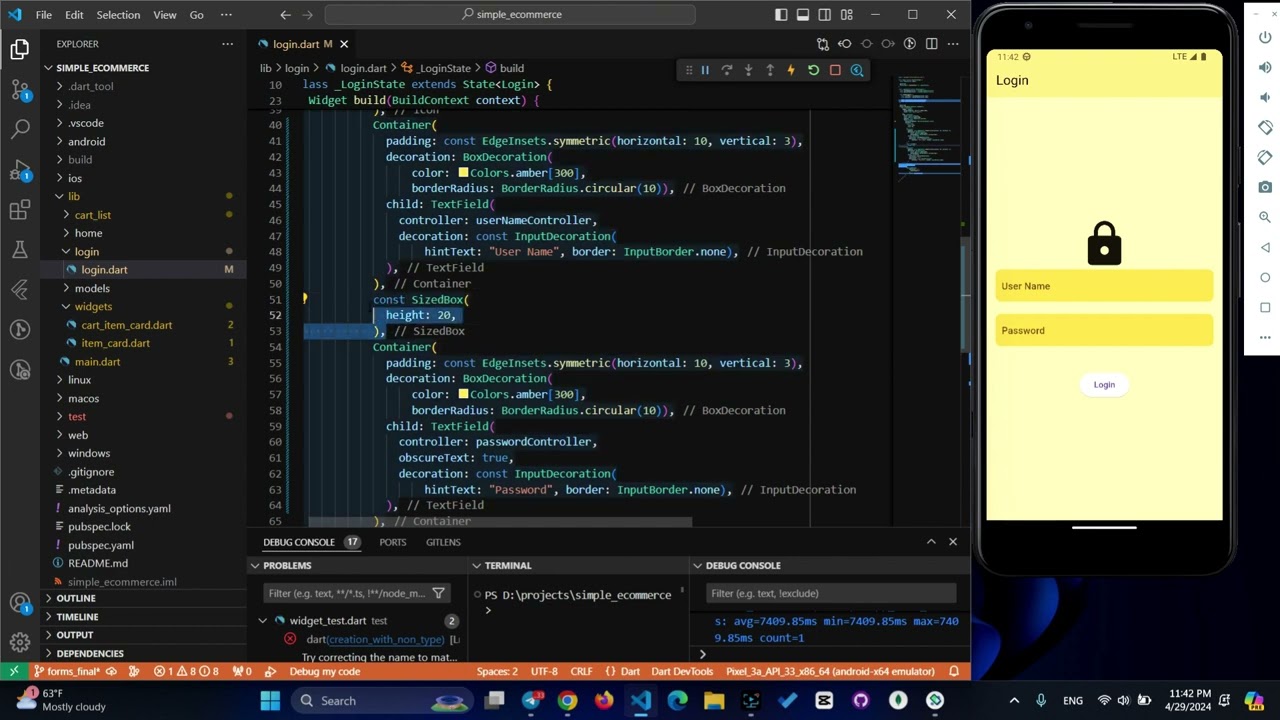Toggle the secondary side bar
The height and width of the screenshot is (720, 1280).
[x=825, y=15]
